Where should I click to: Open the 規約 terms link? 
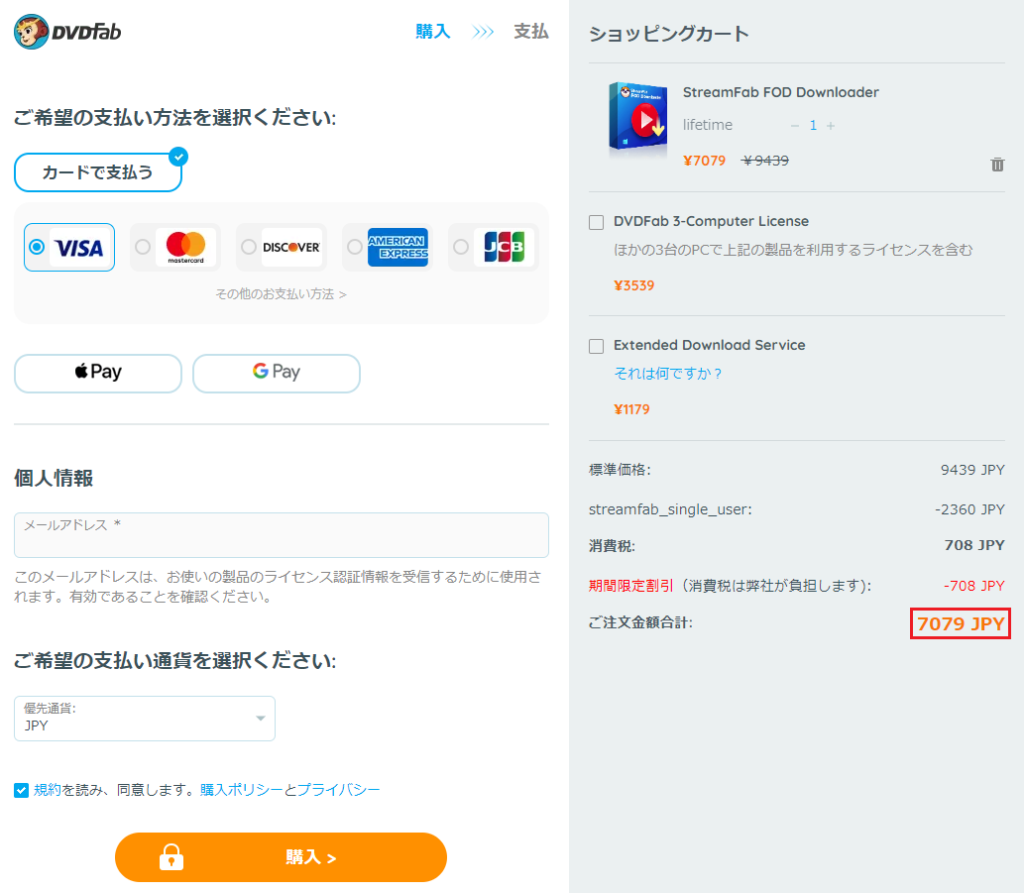point(47,790)
